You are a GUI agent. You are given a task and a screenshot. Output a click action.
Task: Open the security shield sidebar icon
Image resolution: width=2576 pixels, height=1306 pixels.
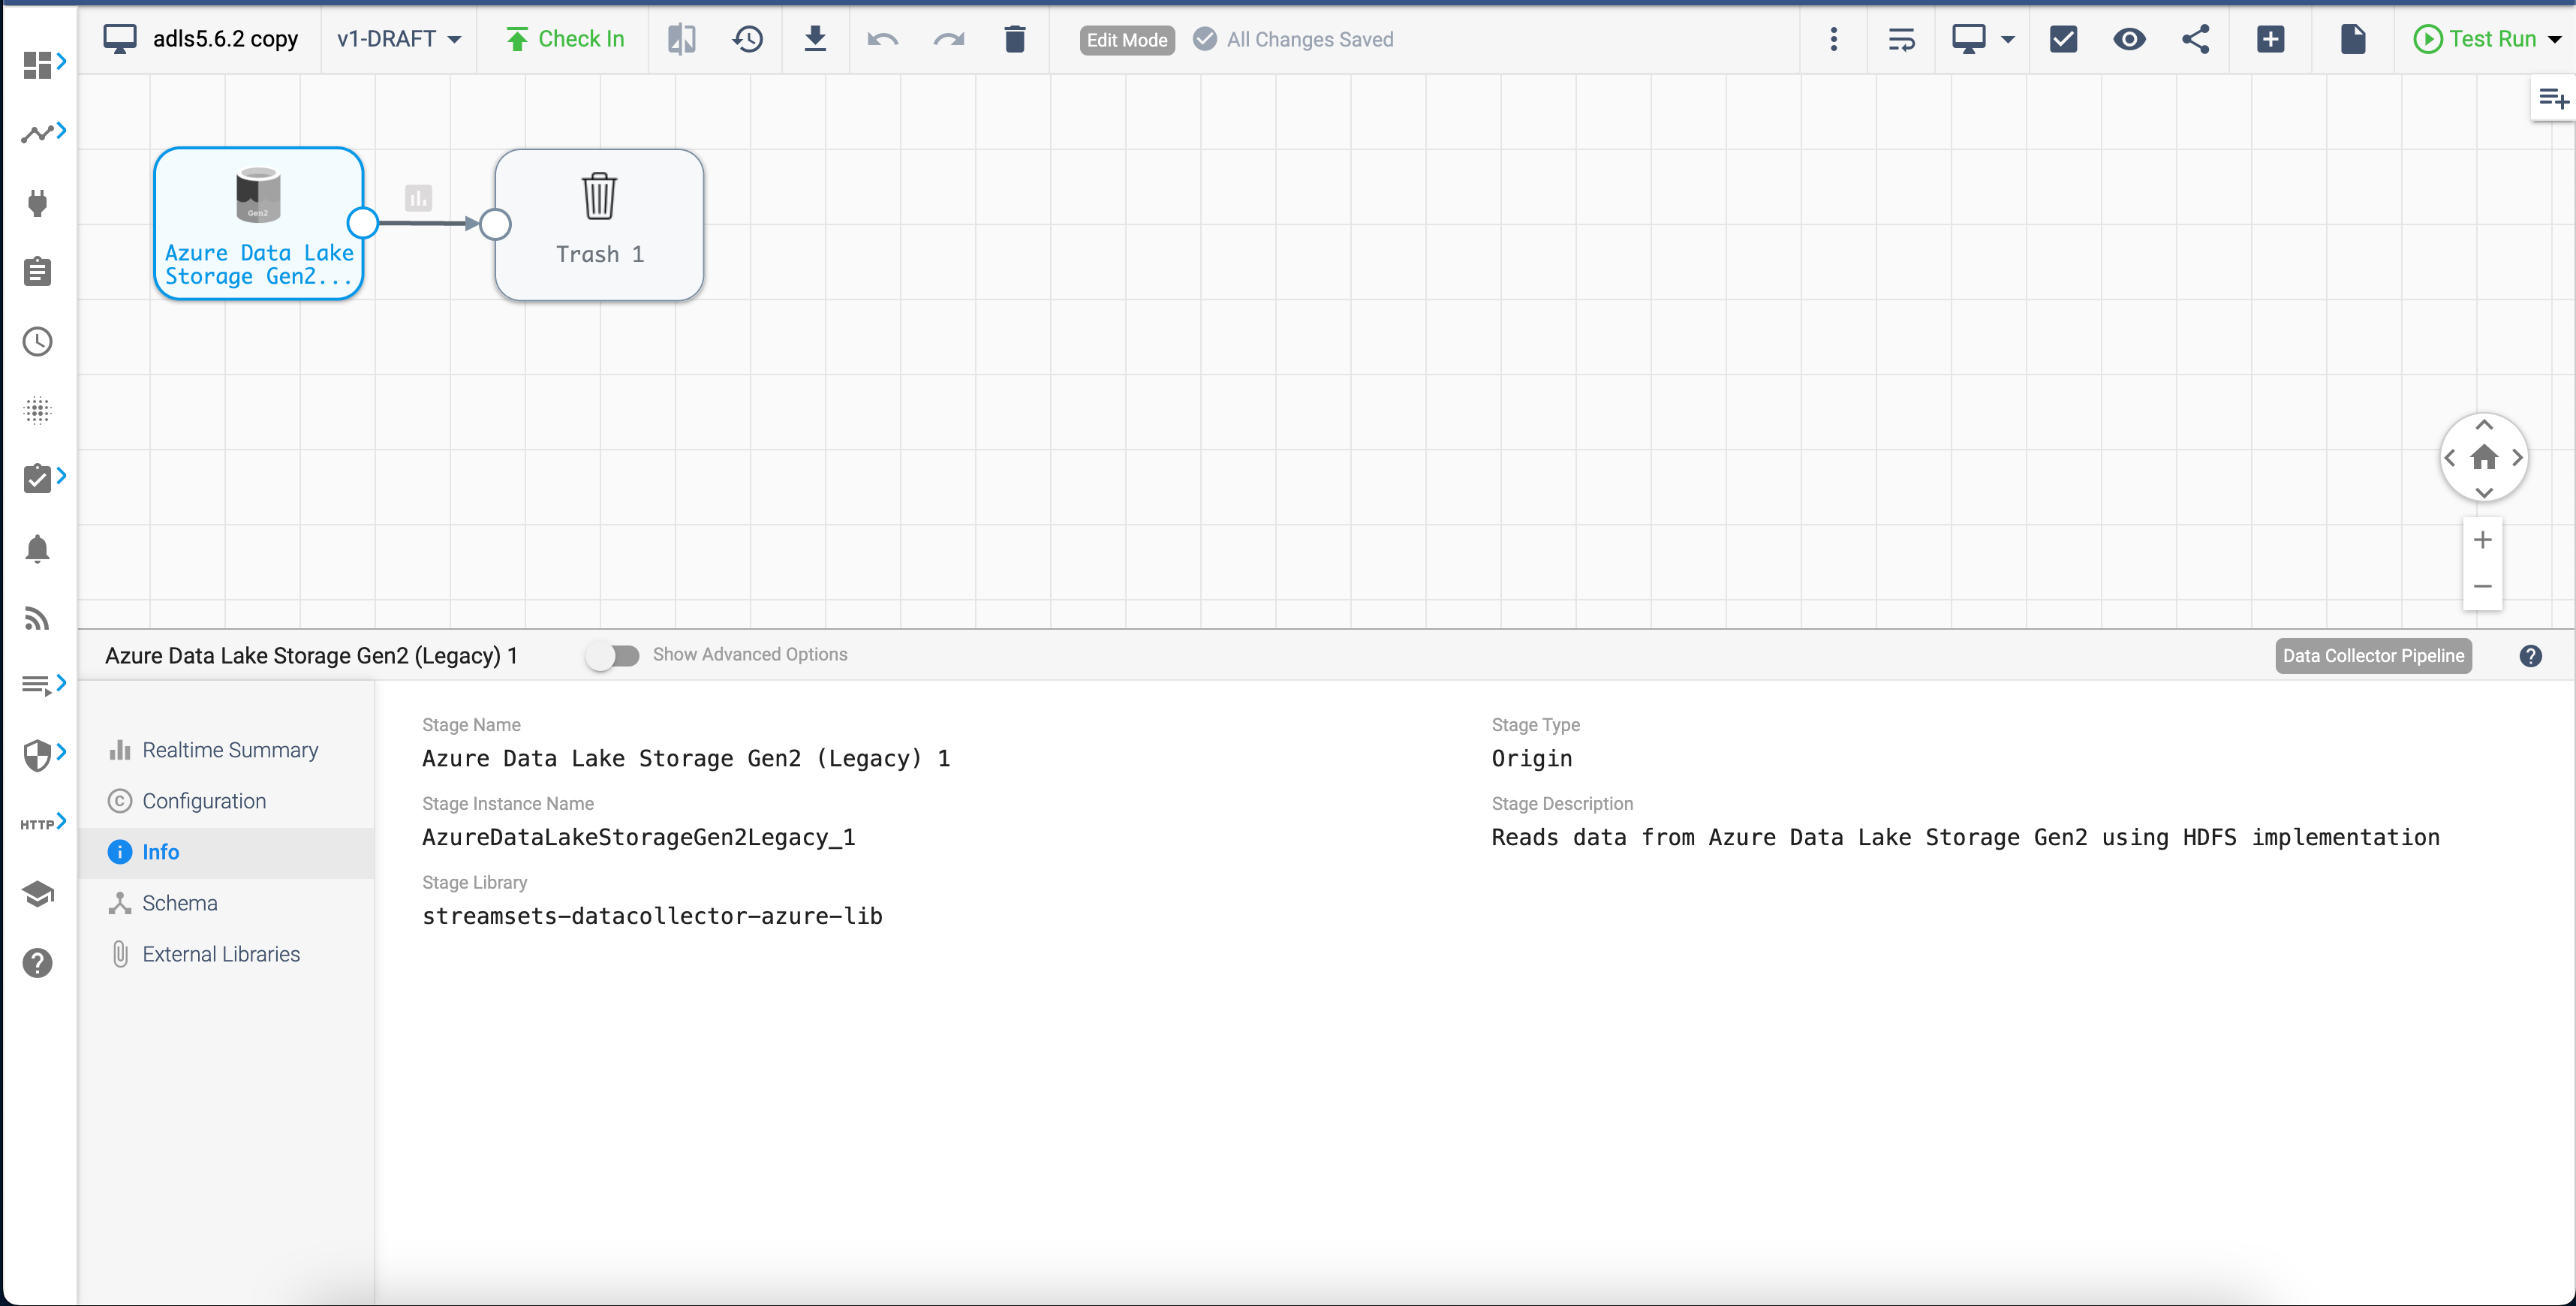(x=38, y=755)
